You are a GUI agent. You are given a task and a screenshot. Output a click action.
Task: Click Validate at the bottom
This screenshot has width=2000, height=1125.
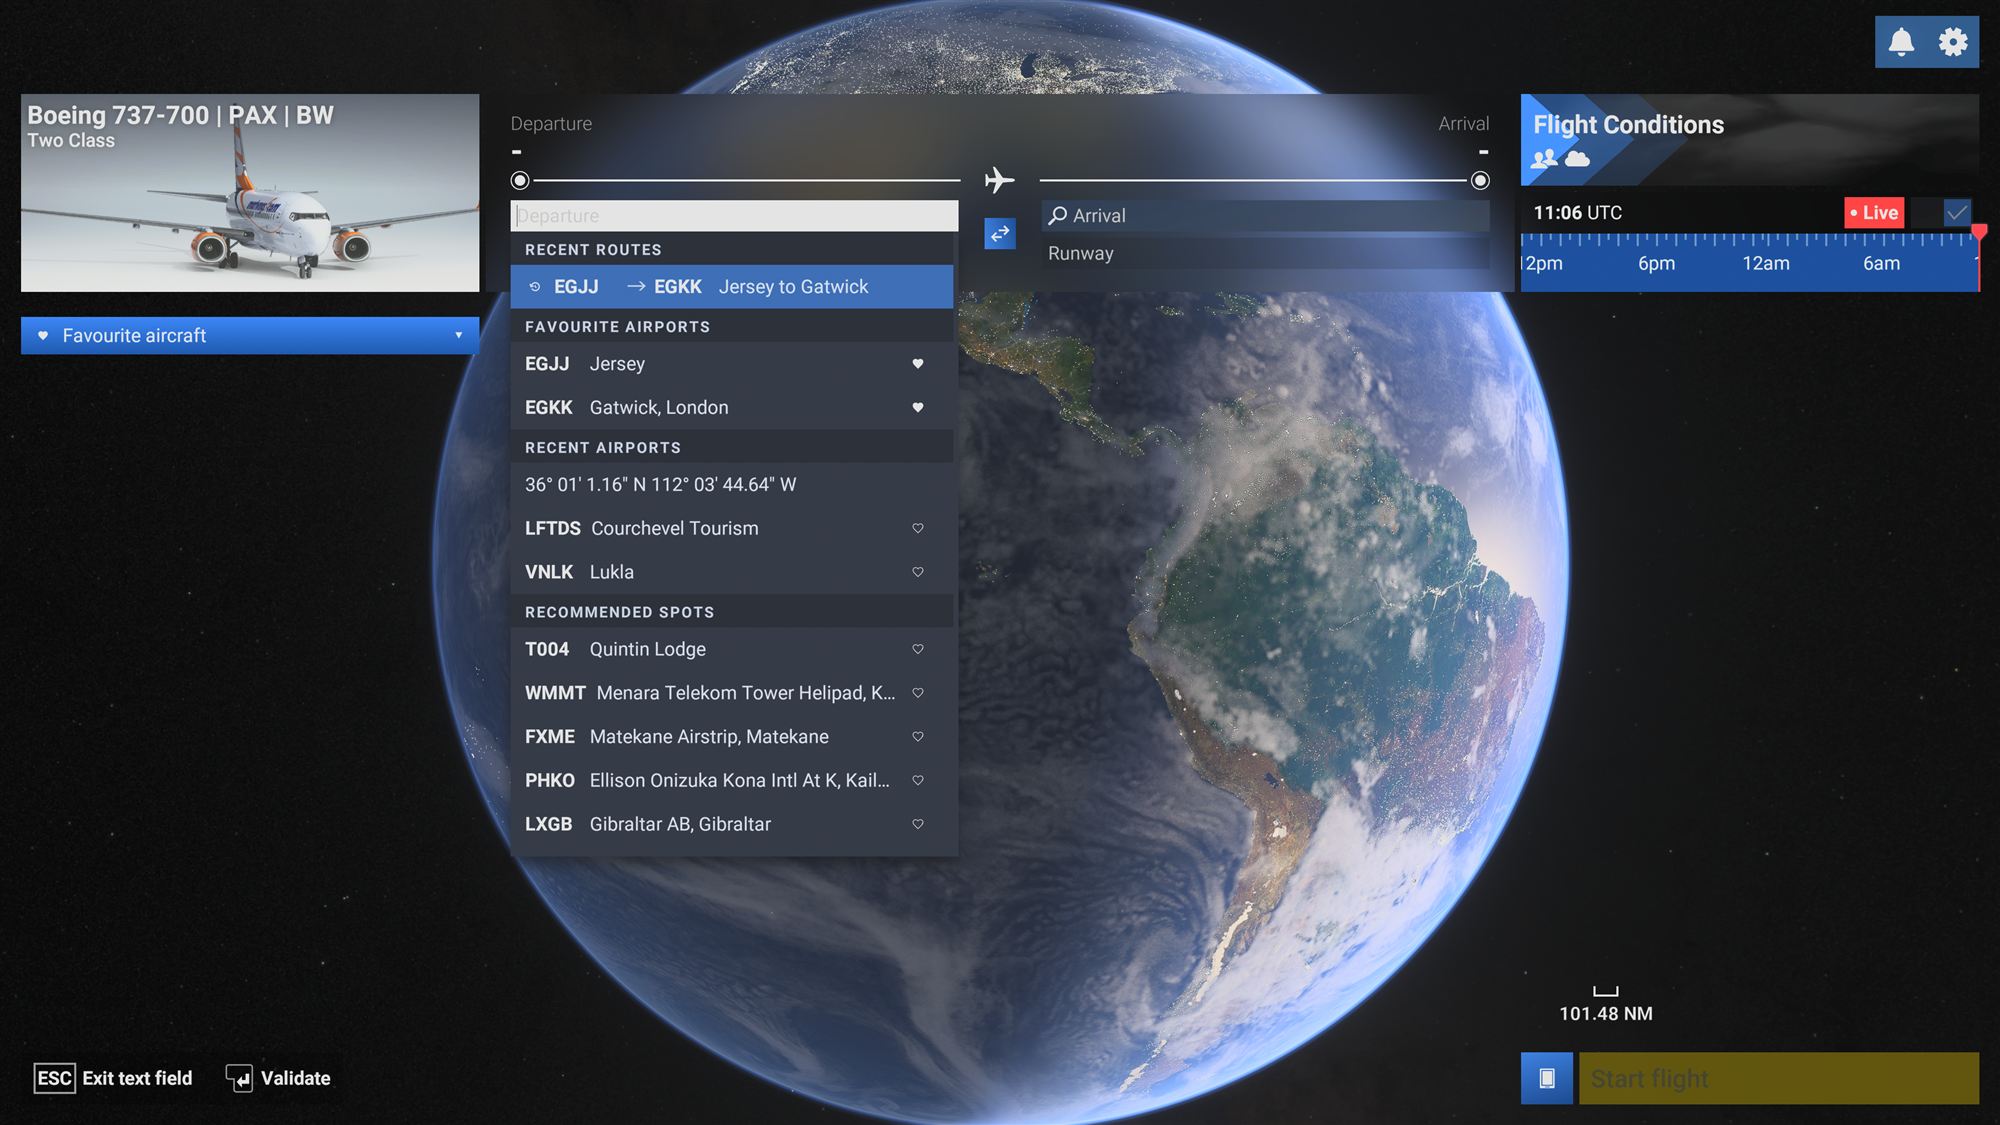click(279, 1078)
